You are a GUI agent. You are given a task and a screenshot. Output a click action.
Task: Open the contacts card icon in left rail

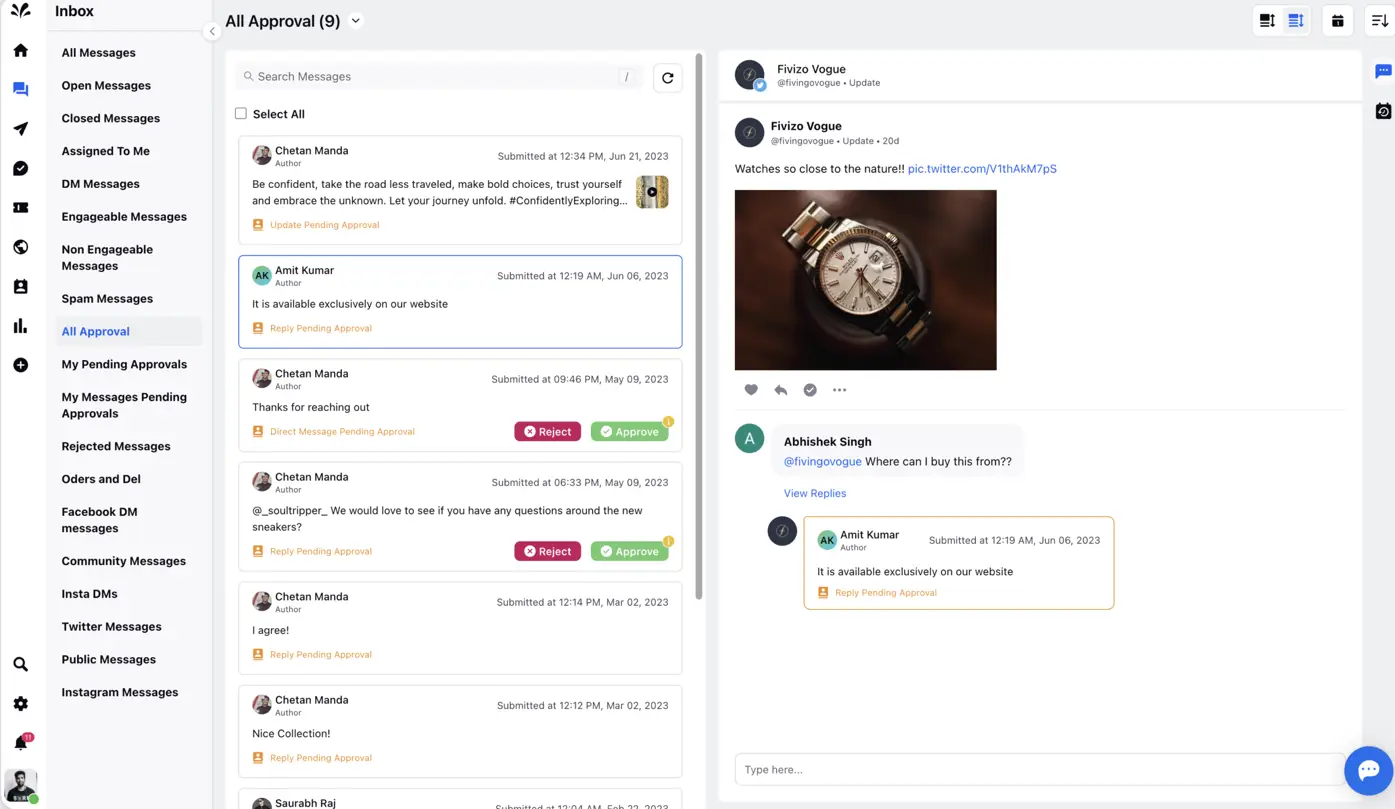20,287
